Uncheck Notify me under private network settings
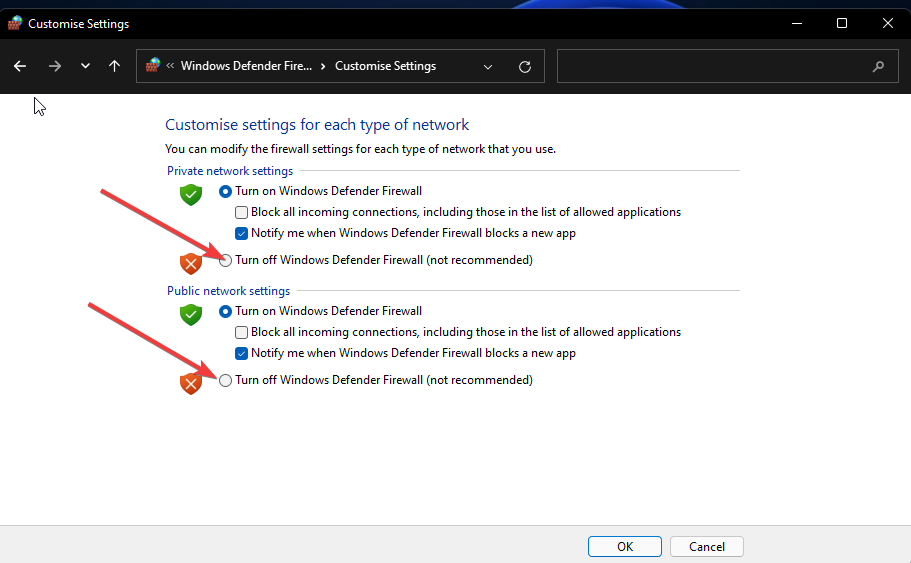 tap(241, 234)
